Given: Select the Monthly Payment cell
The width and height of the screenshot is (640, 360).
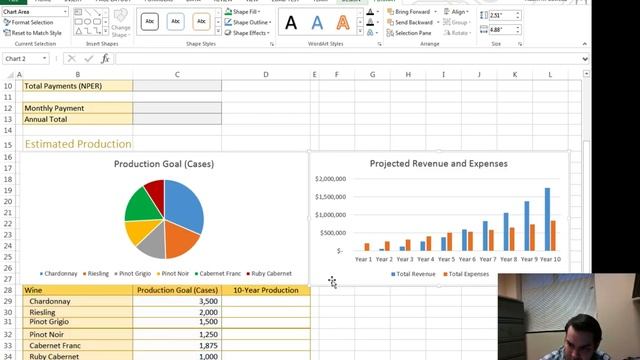Looking at the screenshot, I should pyautogui.click(x=78, y=108).
